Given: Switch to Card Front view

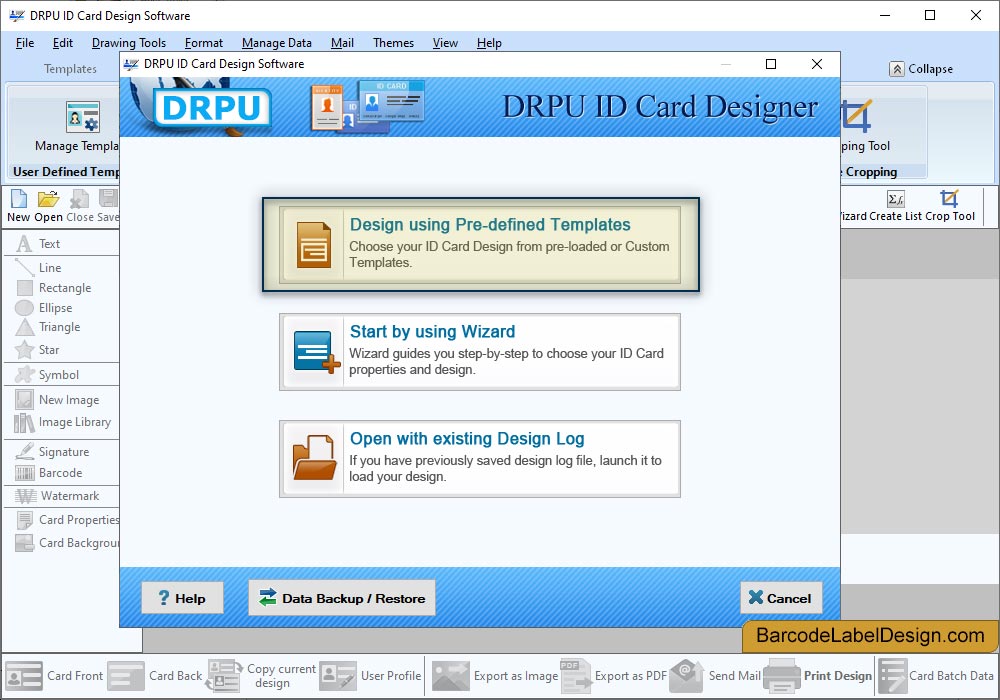Looking at the screenshot, I should point(54,676).
